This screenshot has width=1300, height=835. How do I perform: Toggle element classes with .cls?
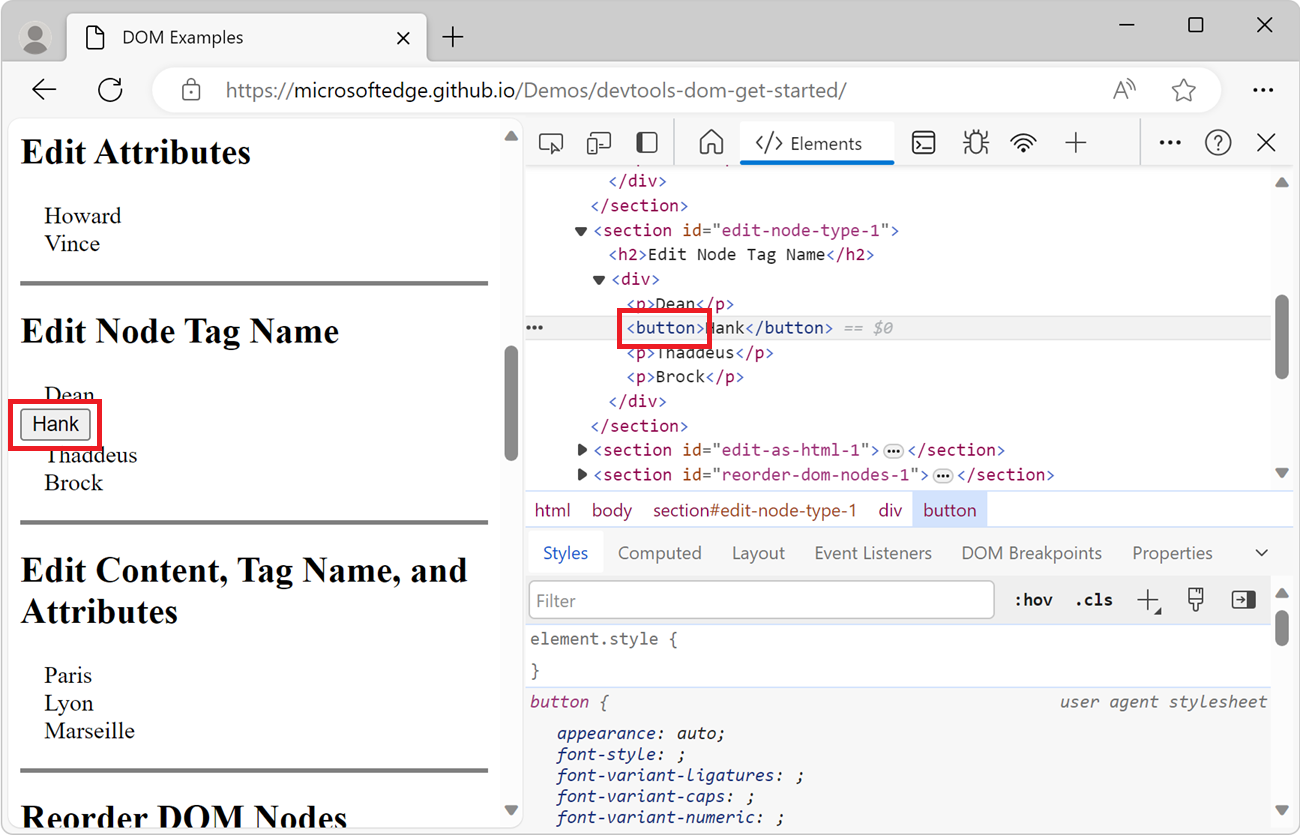click(x=1093, y=599)
